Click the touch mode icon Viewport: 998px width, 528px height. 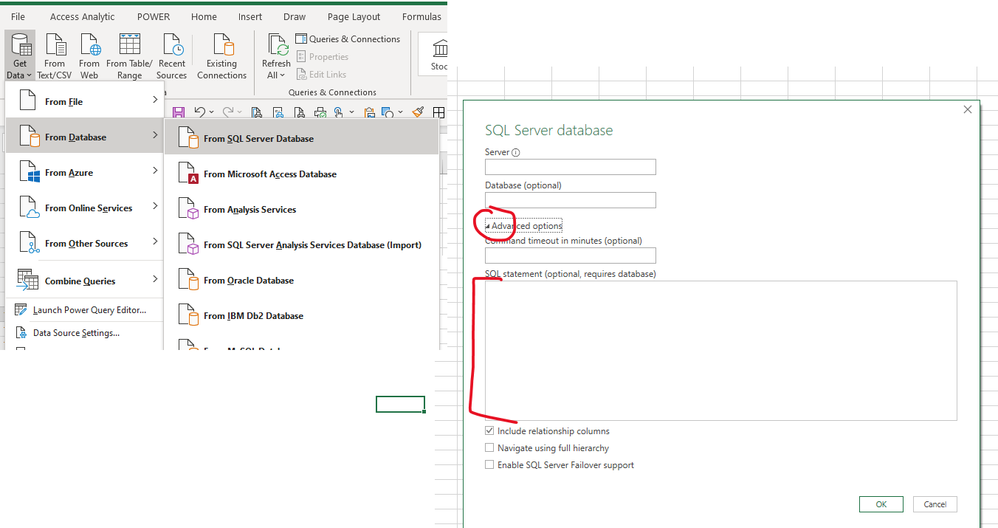pos(339,113)
